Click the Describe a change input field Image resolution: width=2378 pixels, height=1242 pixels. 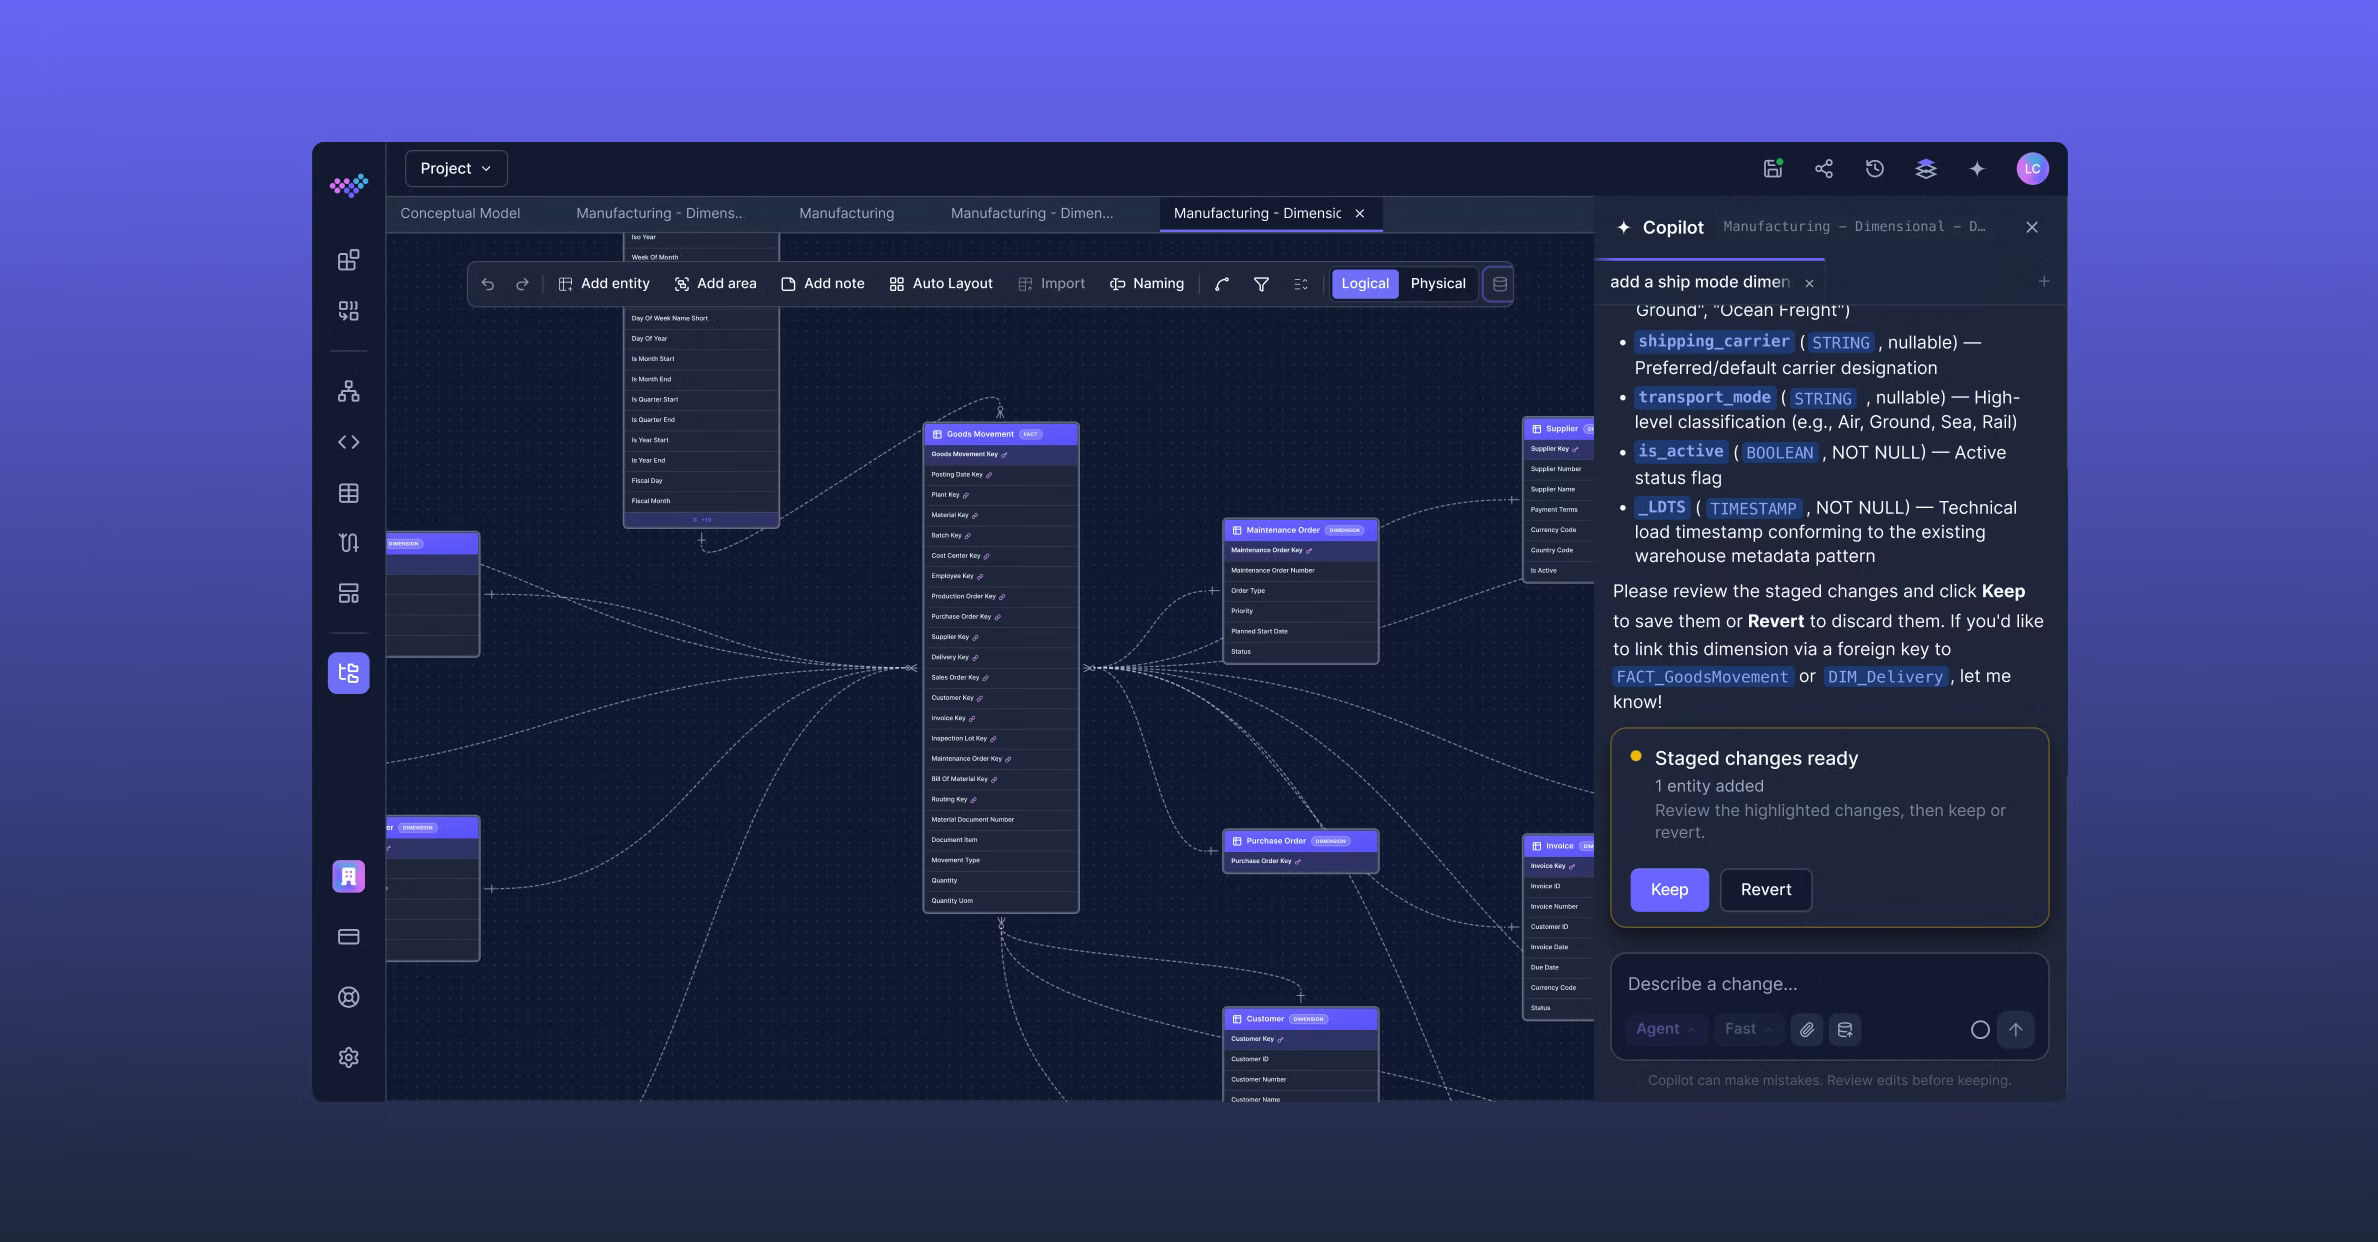(1829, 984)
